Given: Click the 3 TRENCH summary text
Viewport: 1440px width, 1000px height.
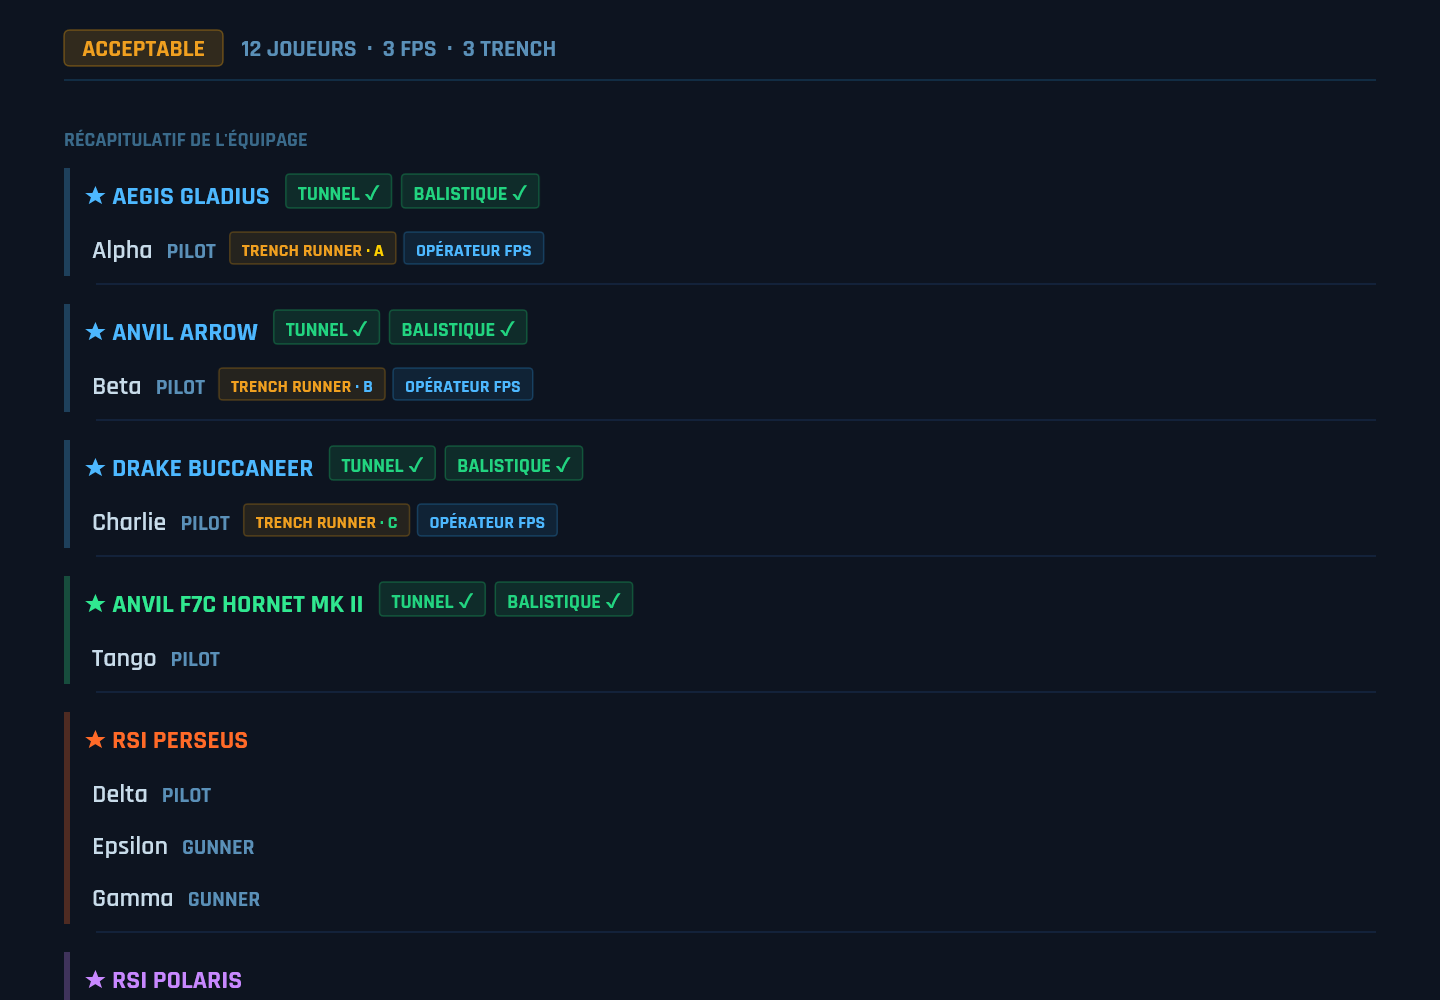Looking at the screenshot, I should [509, 49].
